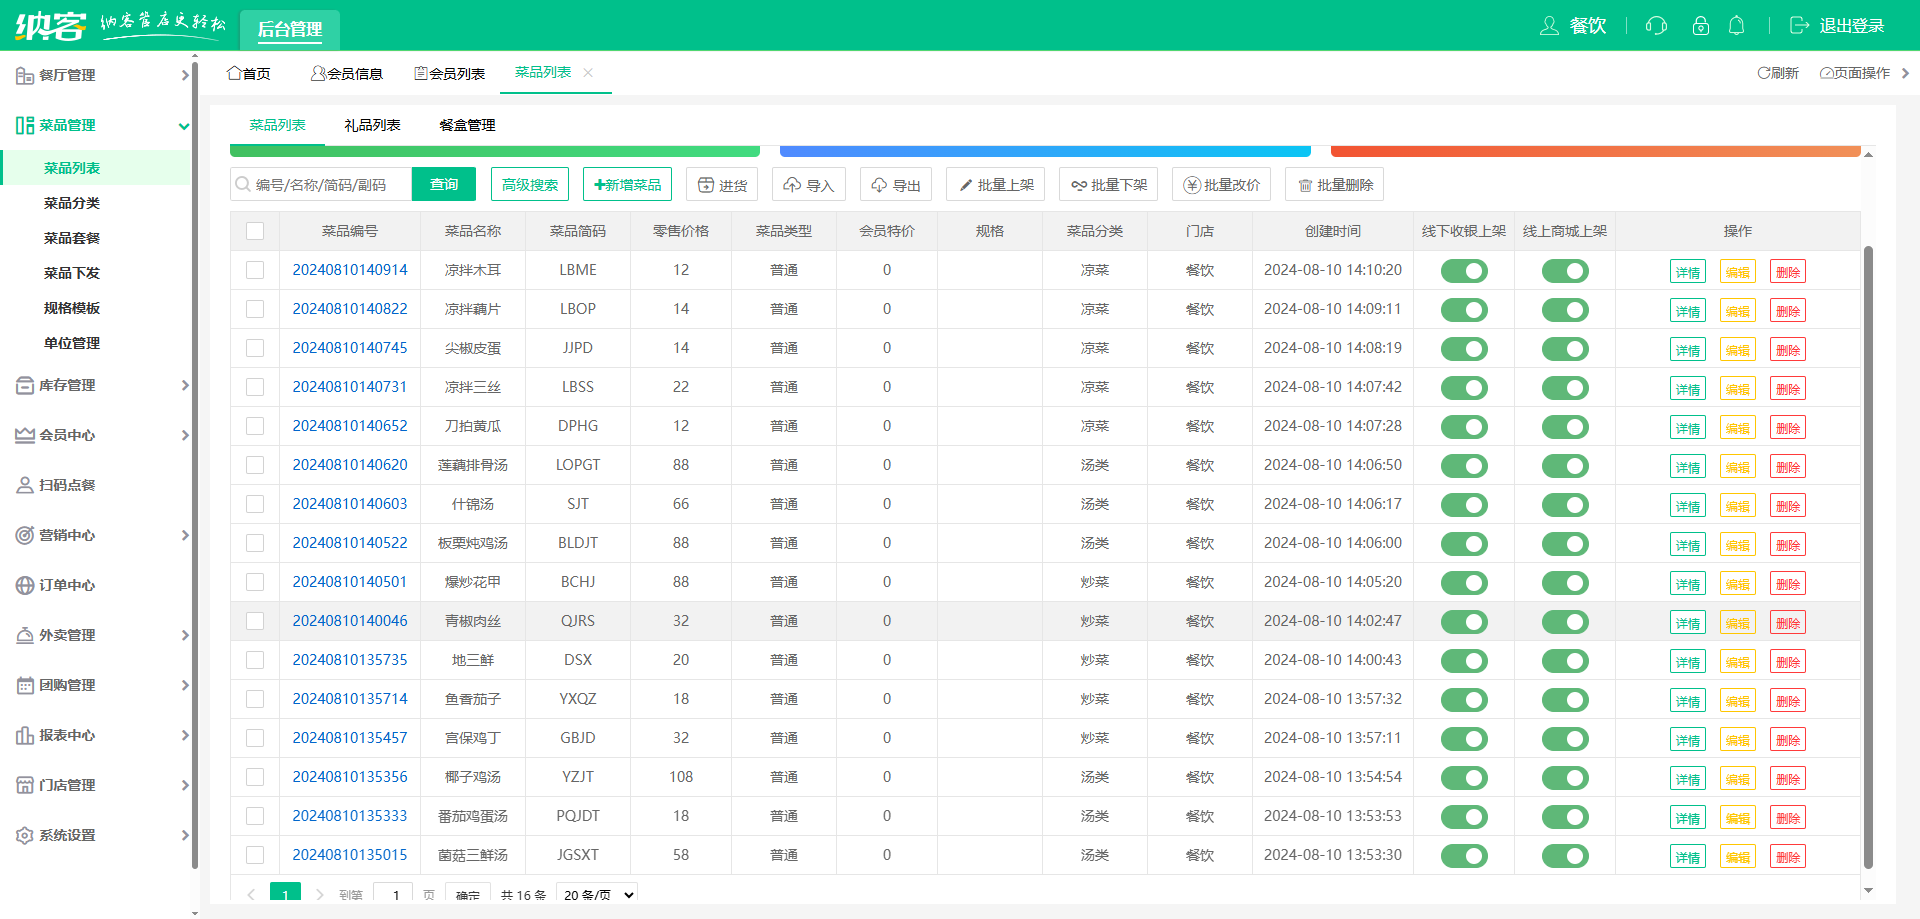
Task: Click the 营销中心 target icon
Action: (x=25, y=535)
